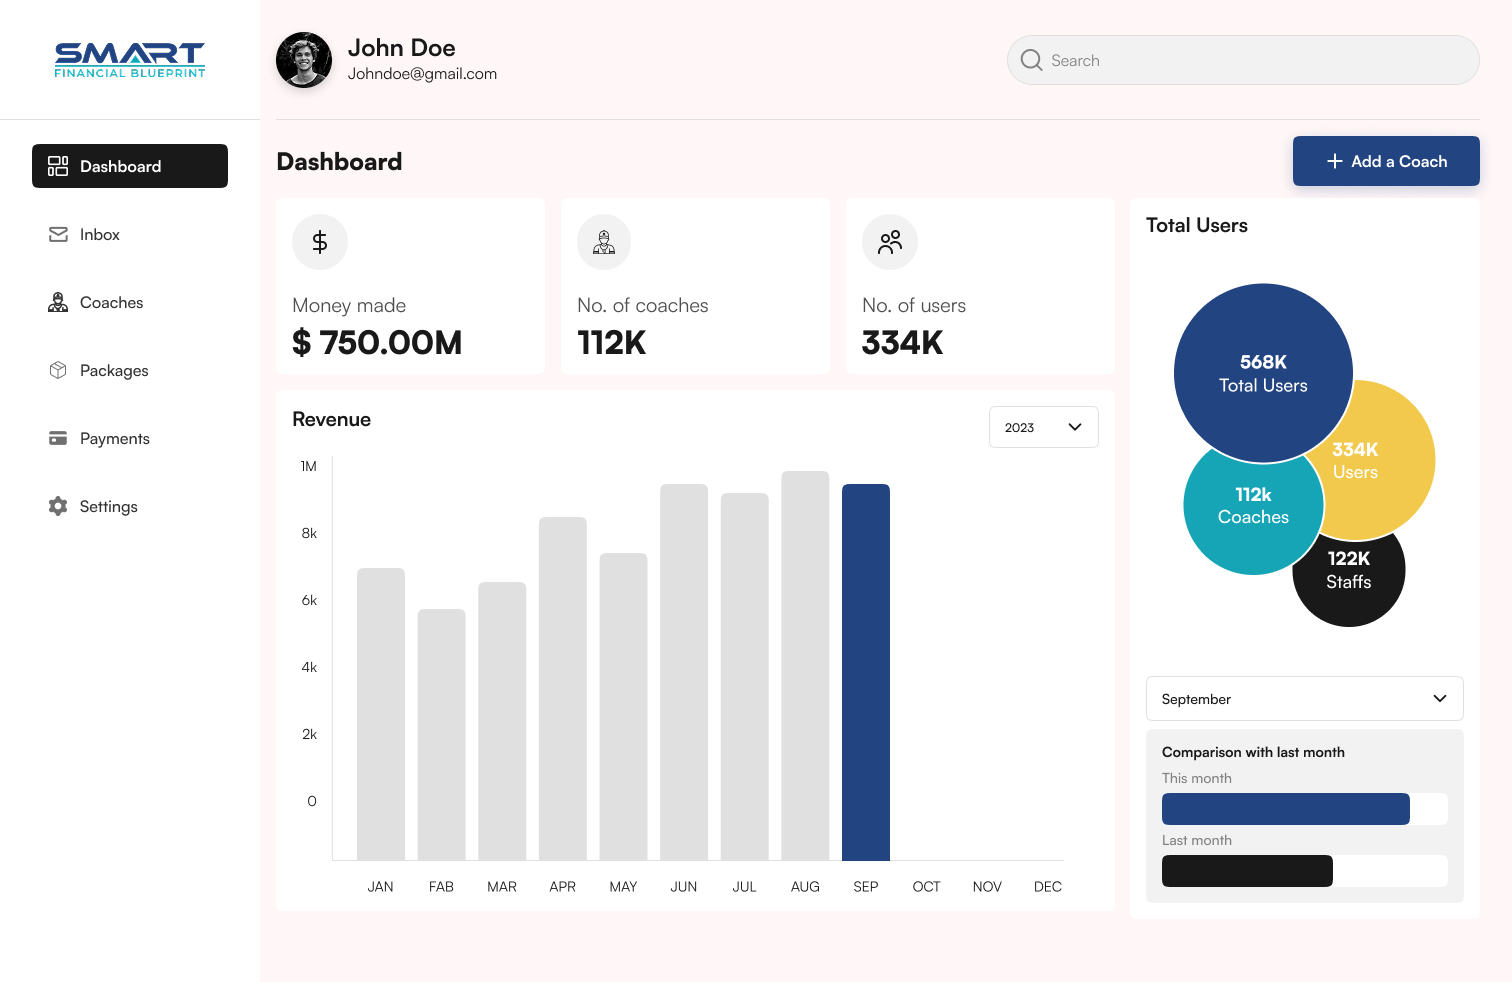The width and height of the screenshot is (1512, 982).
Task: Click the Johndoe@gmail.com email text
Action: (x=422, y=74)
